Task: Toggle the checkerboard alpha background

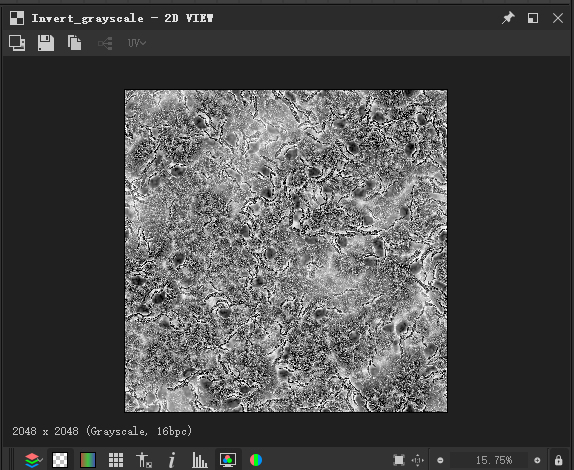Action: pyautogui.click(x=60, y=460)
